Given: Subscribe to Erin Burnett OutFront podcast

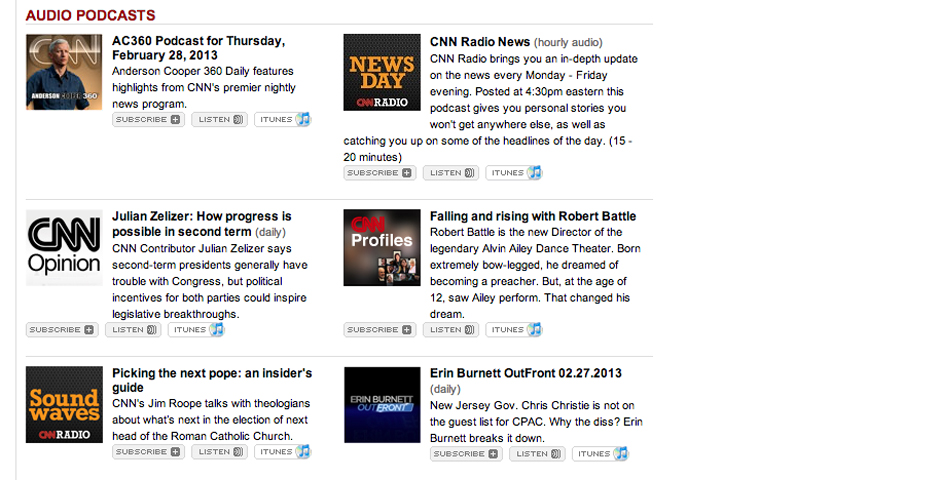Looking at the screenshot, I should 466,454.
